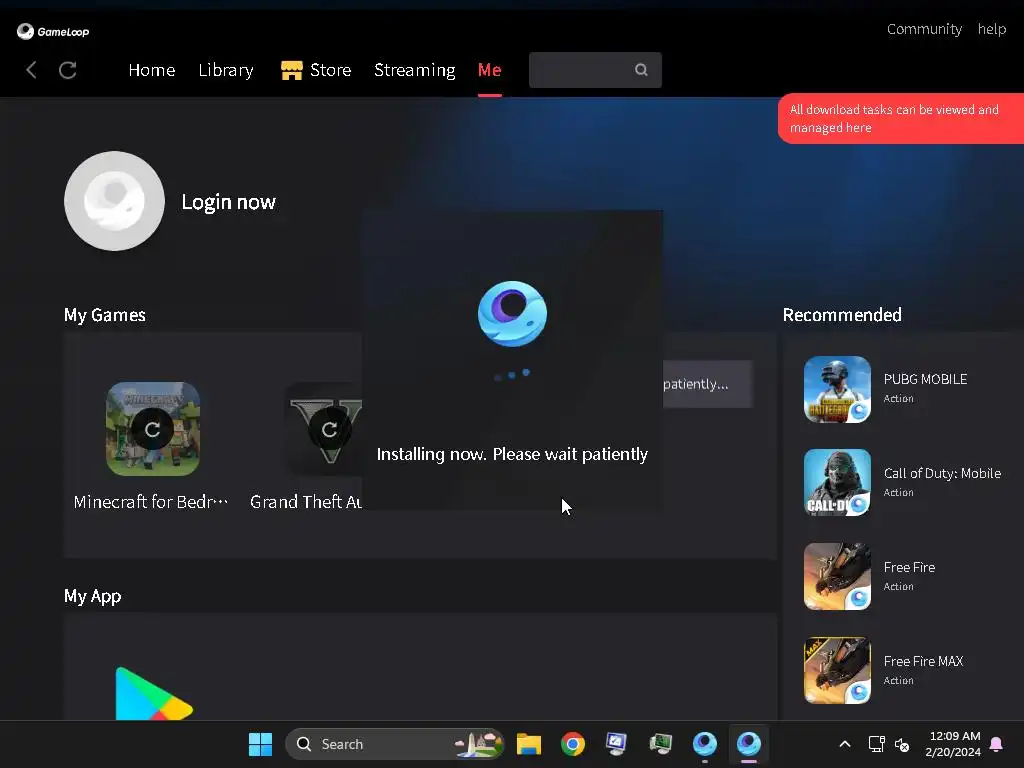Click the red download tasks tooltip
Image resolution: width=1024 pixels, height=768 pixels.
901,118
